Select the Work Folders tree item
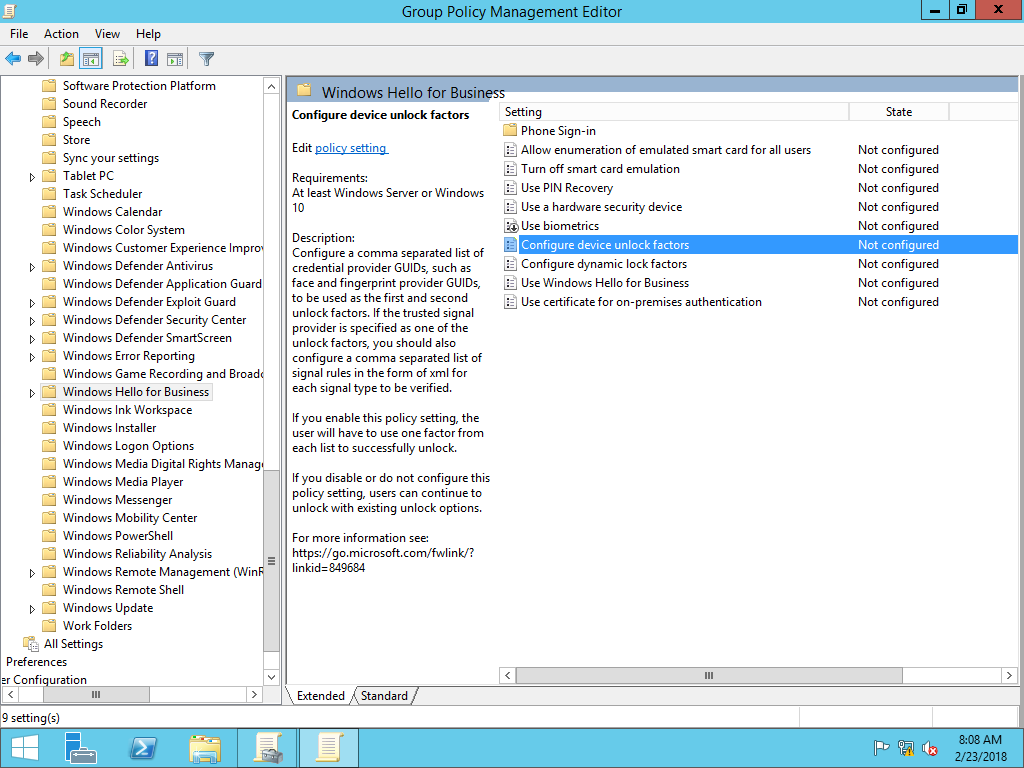Image resolution: width=1024 pixels, height=768 pixels. (97, 626)
